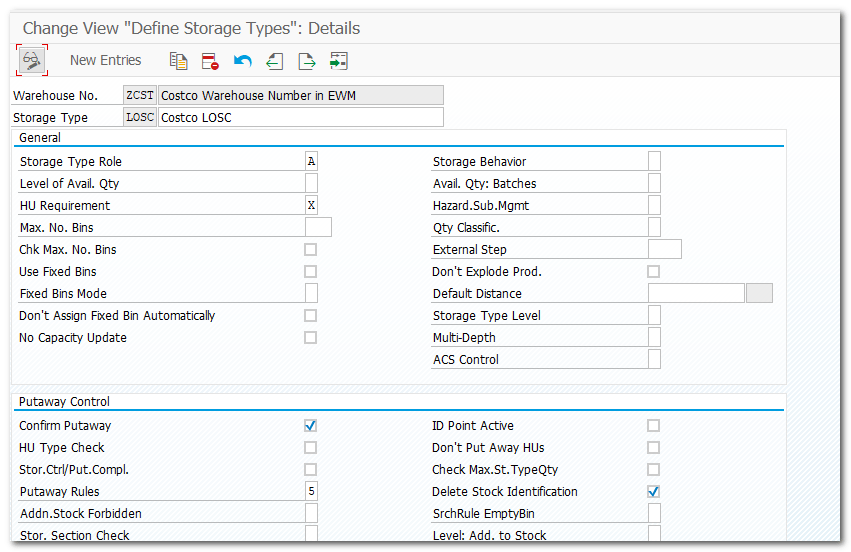Enable the Use Fixed Bins checkbox
This screenshot has width=851, height=552.
click(x=311, y=272)
